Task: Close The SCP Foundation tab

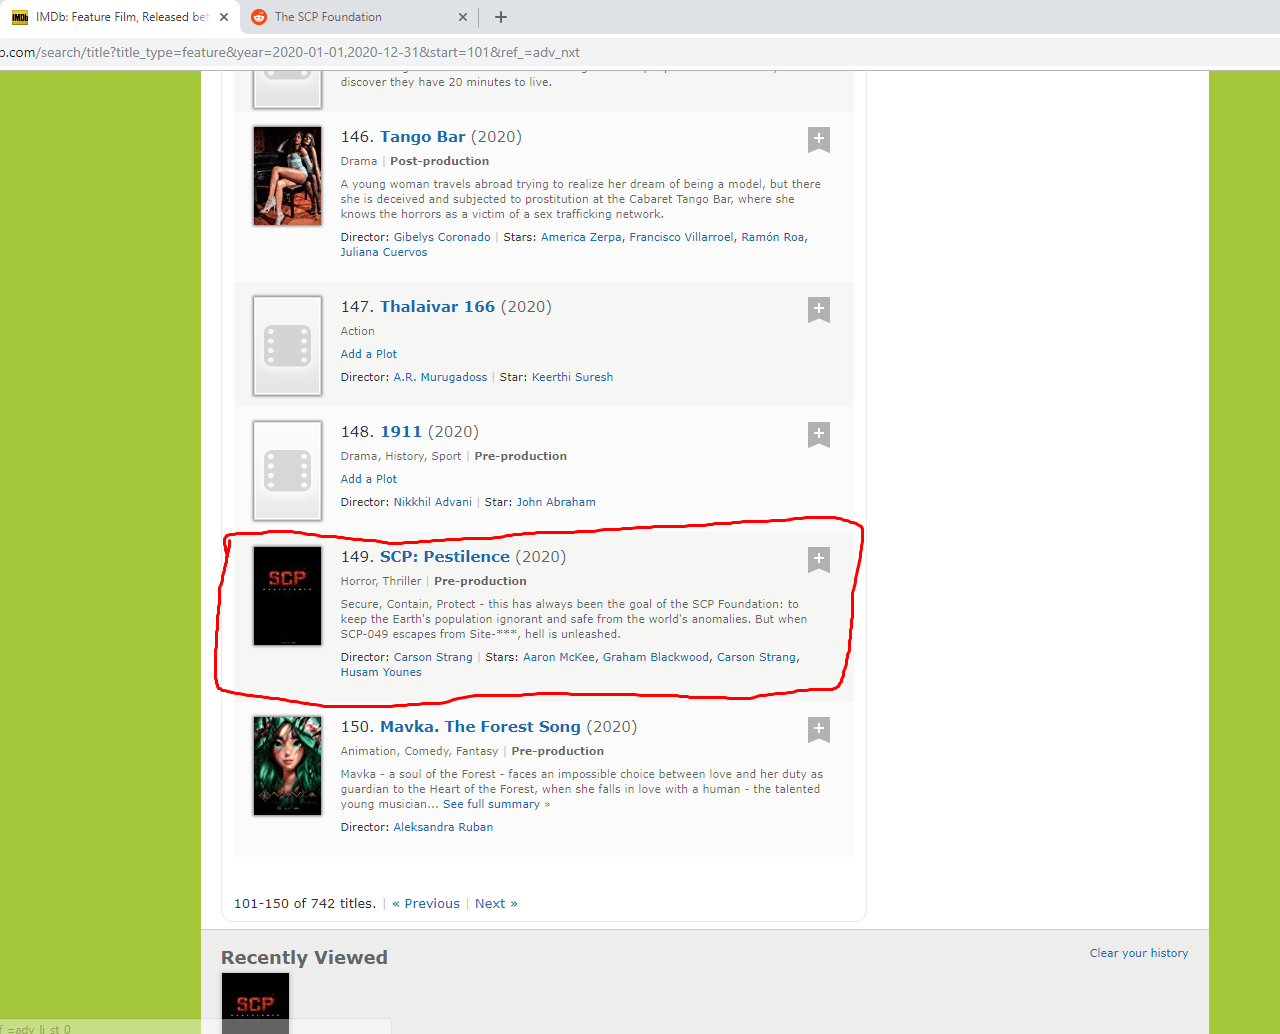Action: pyautogui.click(x=463, y=17)
